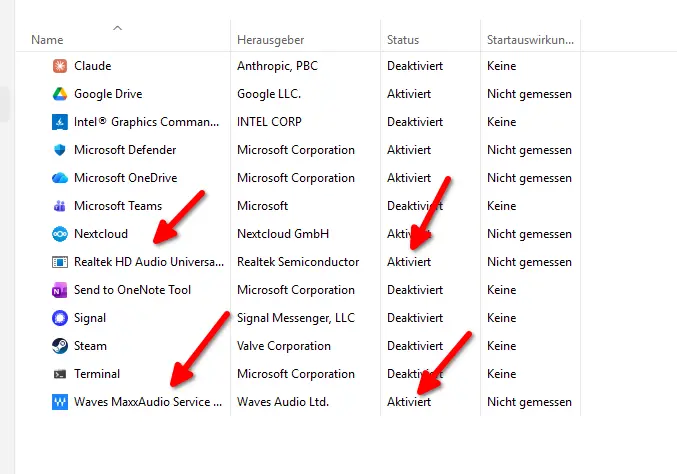Click the Microsoft OneDrive cloud icon
677x474 pixels.
click(x=59, y=178)
